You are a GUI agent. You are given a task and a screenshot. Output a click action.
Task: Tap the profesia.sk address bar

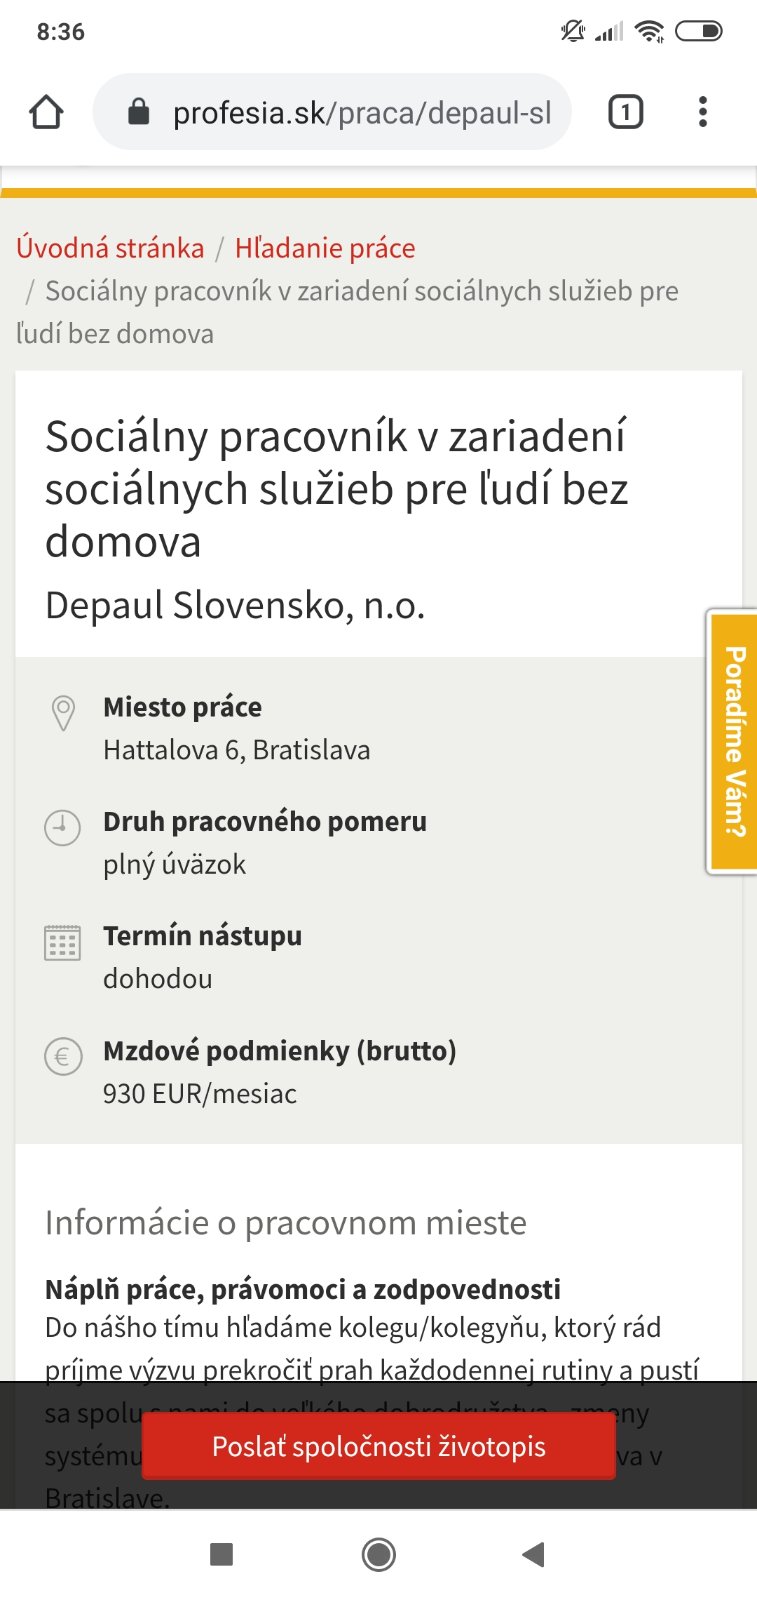[x=360, y=113]
